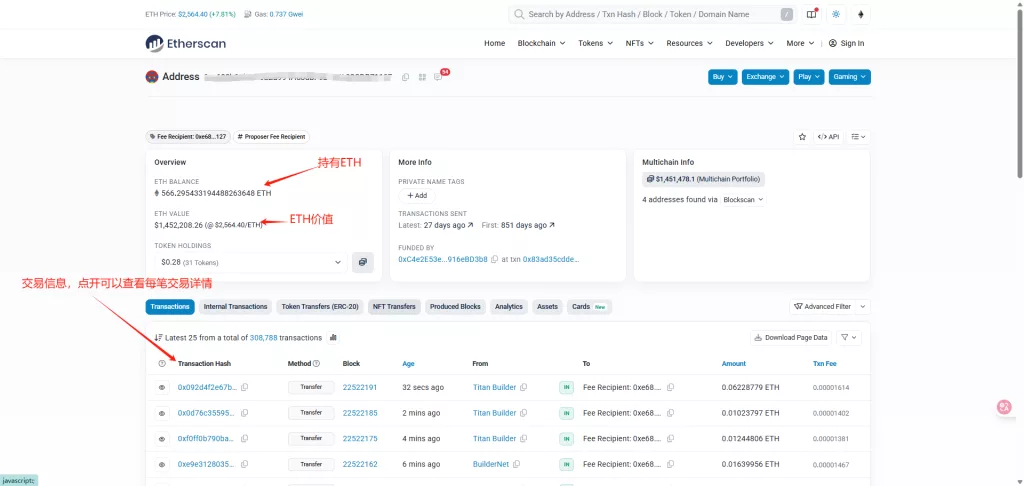Copy BuilderNet address icon
This screenshot has width=1024, height=486.
pyautogui.click(x=517, y=464)
